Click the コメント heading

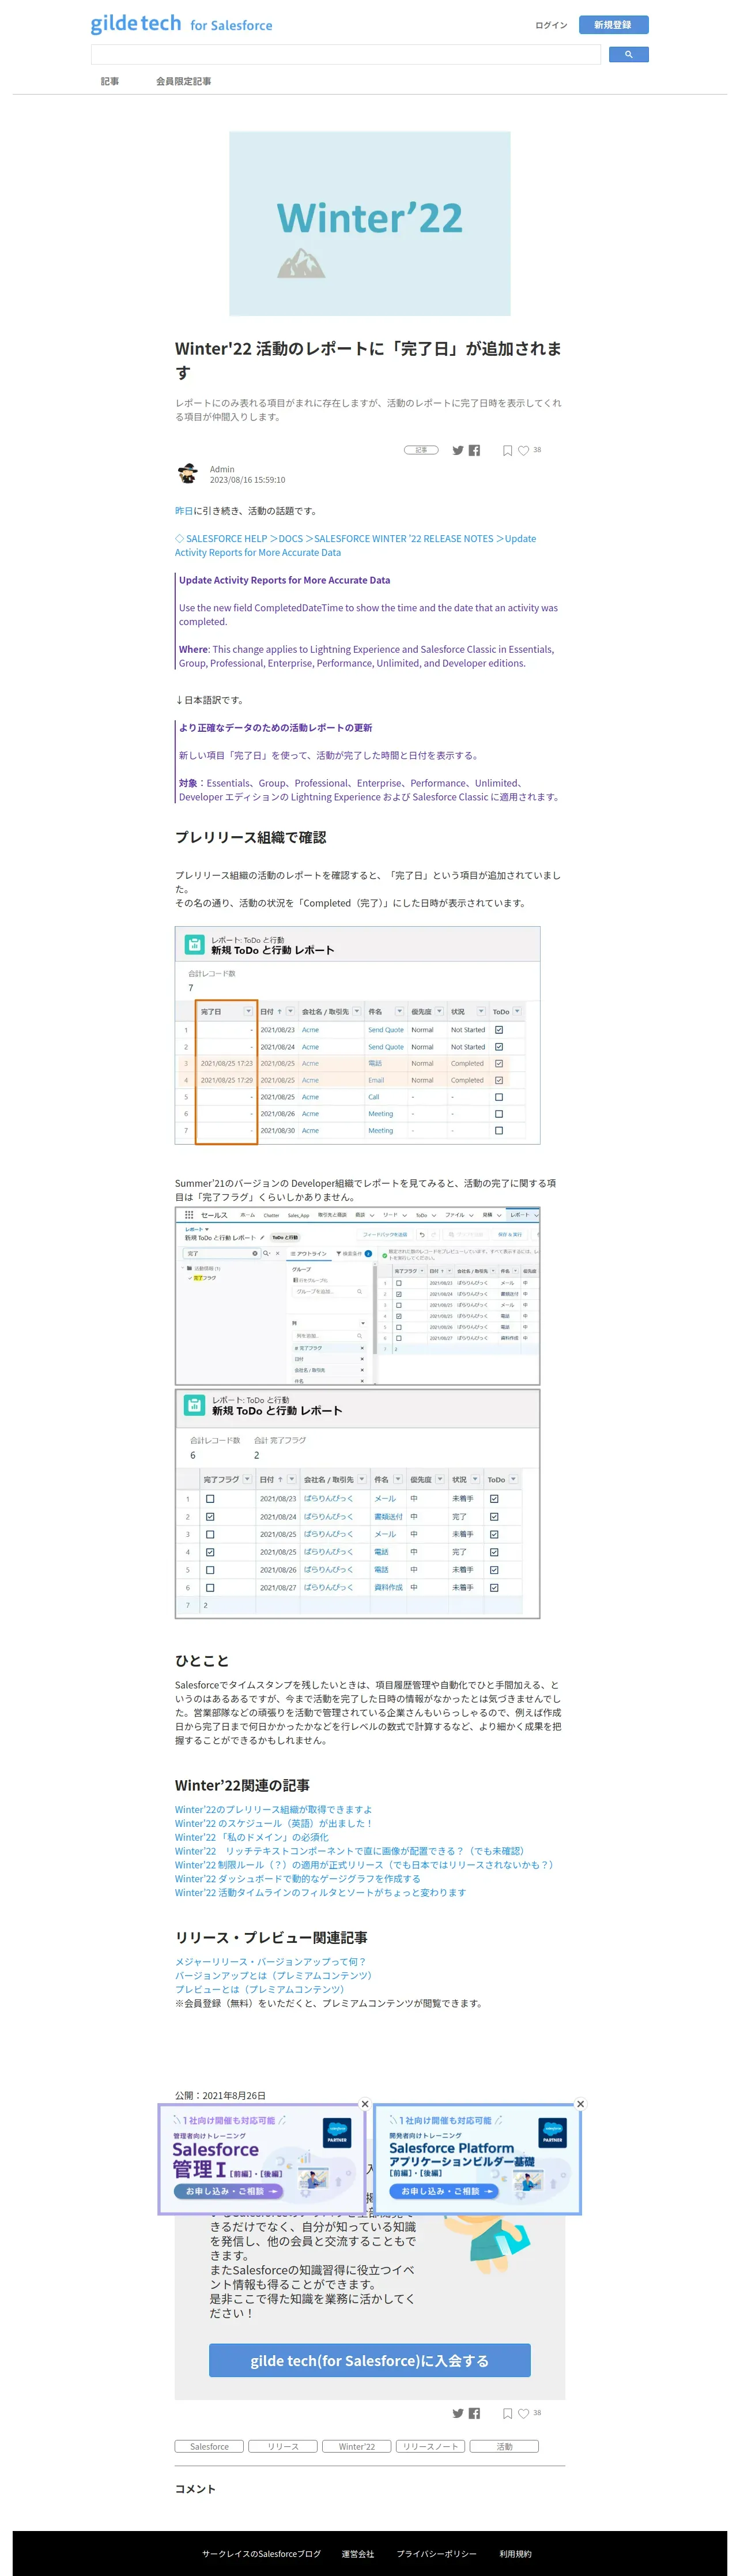coord(195,2489)
